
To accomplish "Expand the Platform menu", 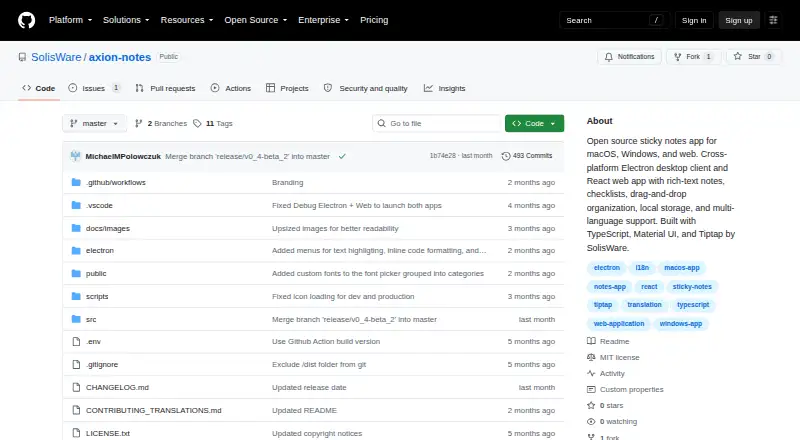I will [x=70, y=20].
